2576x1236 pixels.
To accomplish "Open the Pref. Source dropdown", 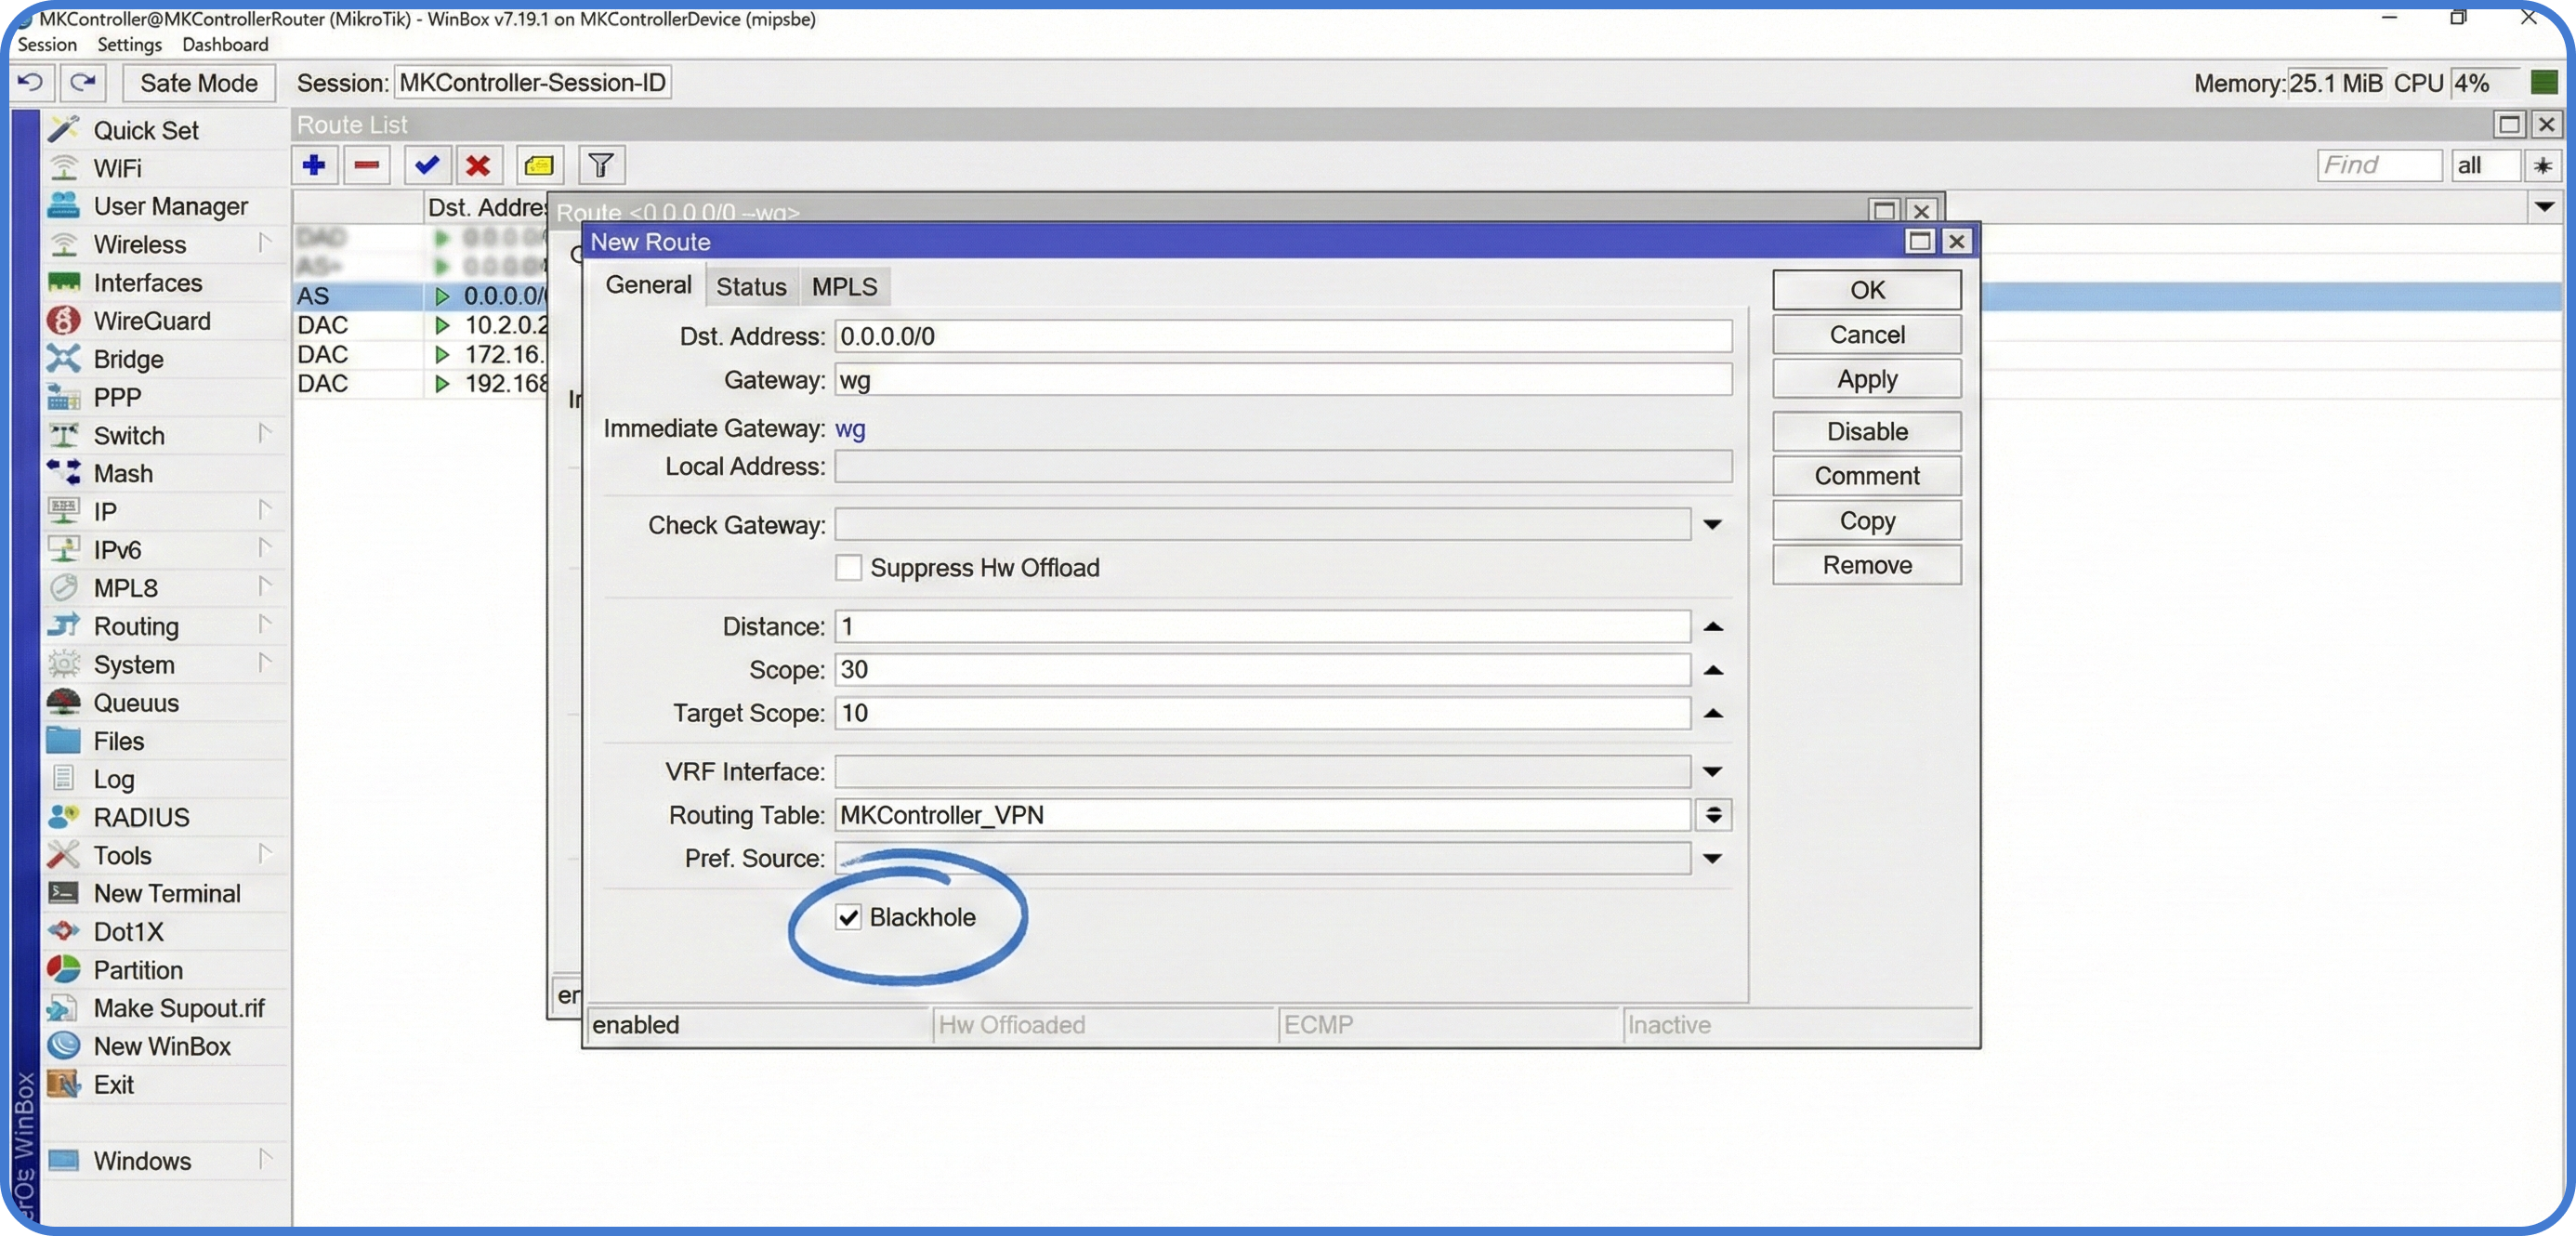I will point(1713,858).
